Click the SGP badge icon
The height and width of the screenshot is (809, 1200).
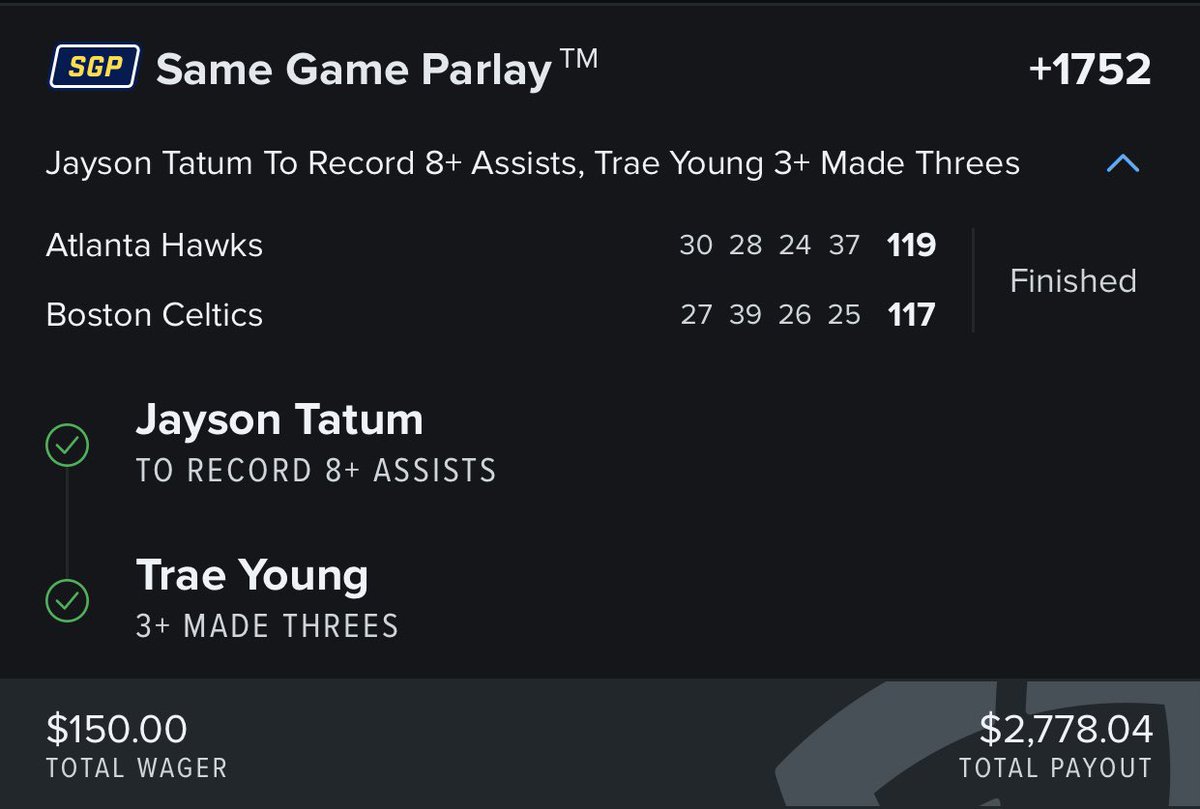tap(93, 70)
